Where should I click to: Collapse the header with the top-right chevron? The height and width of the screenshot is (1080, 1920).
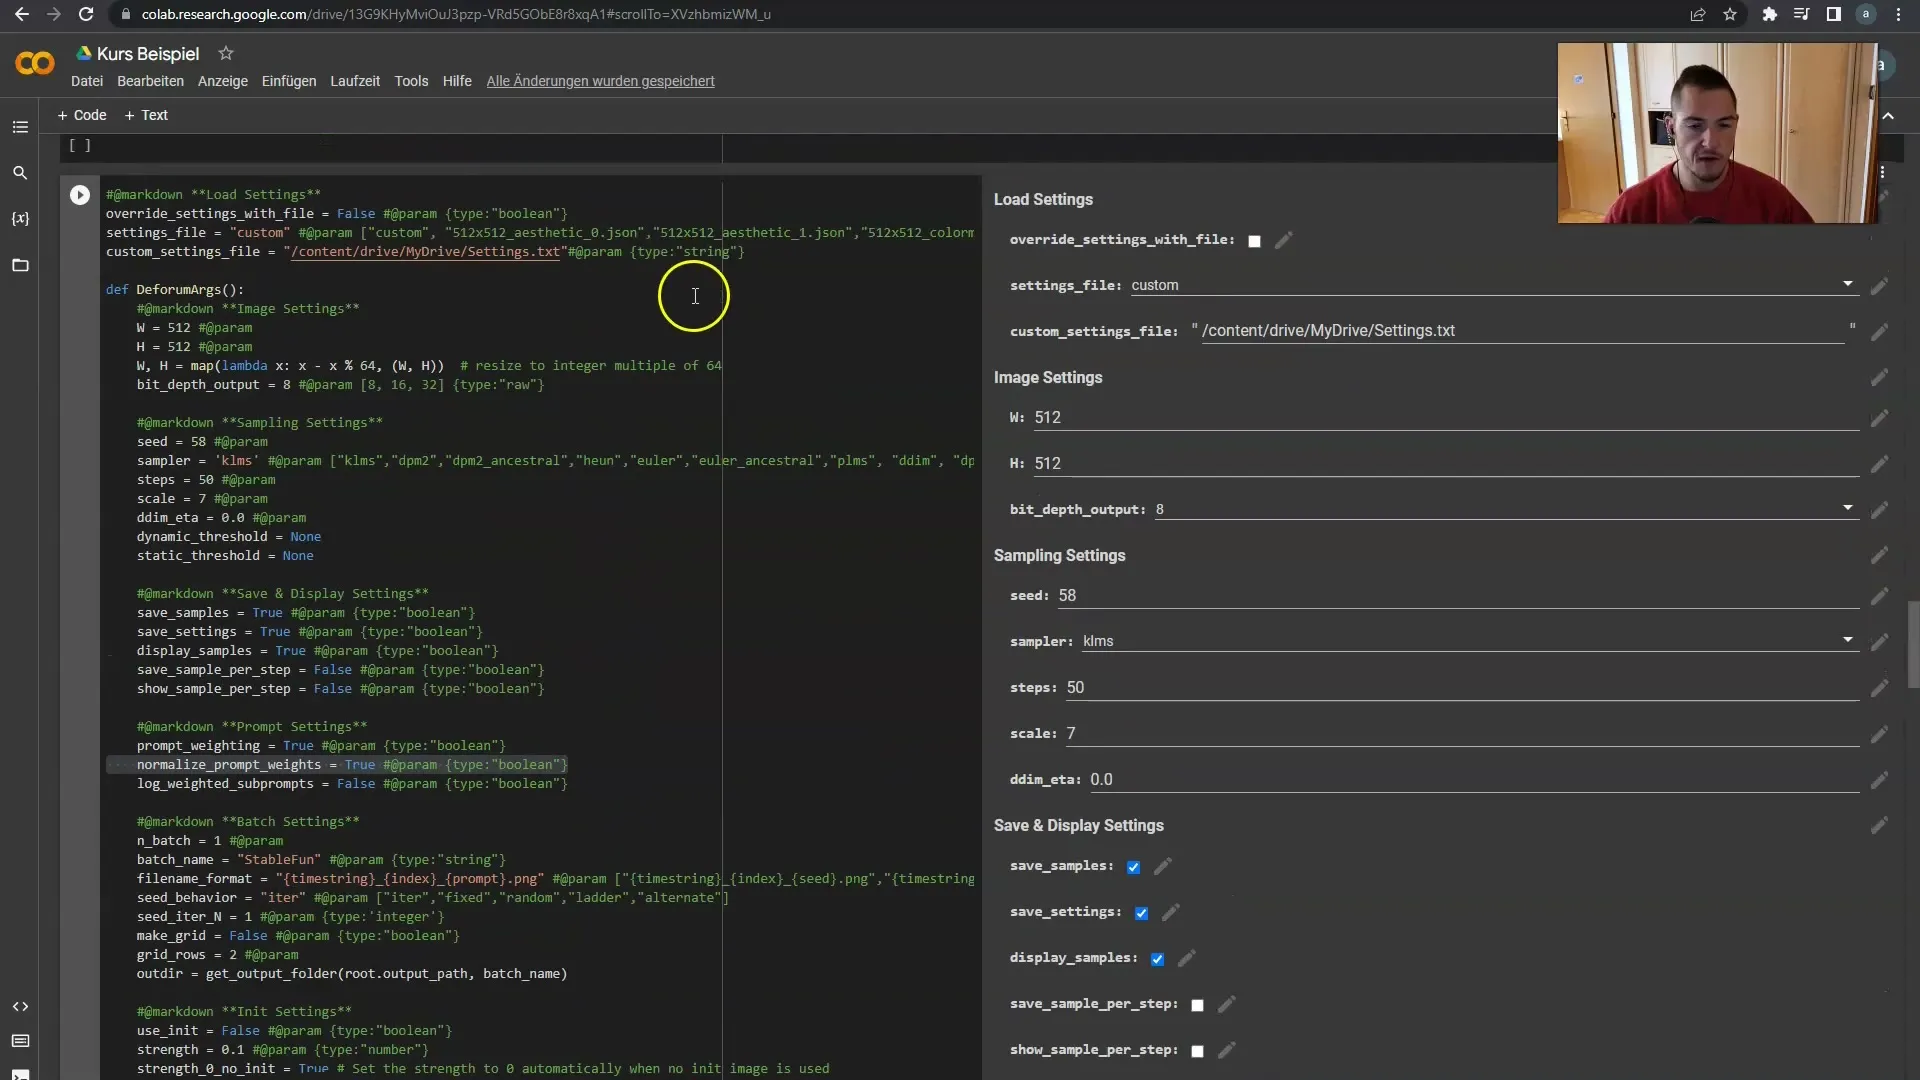(1888, 116)
